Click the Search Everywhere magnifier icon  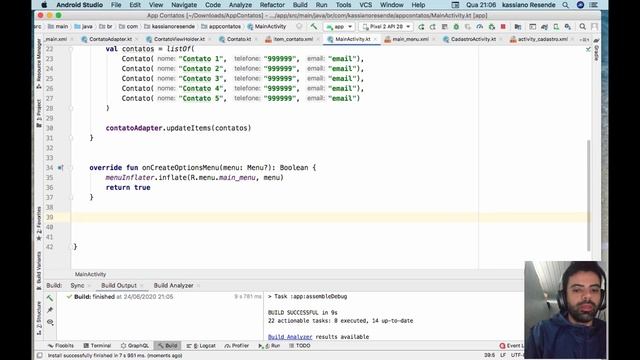point(582,27)
